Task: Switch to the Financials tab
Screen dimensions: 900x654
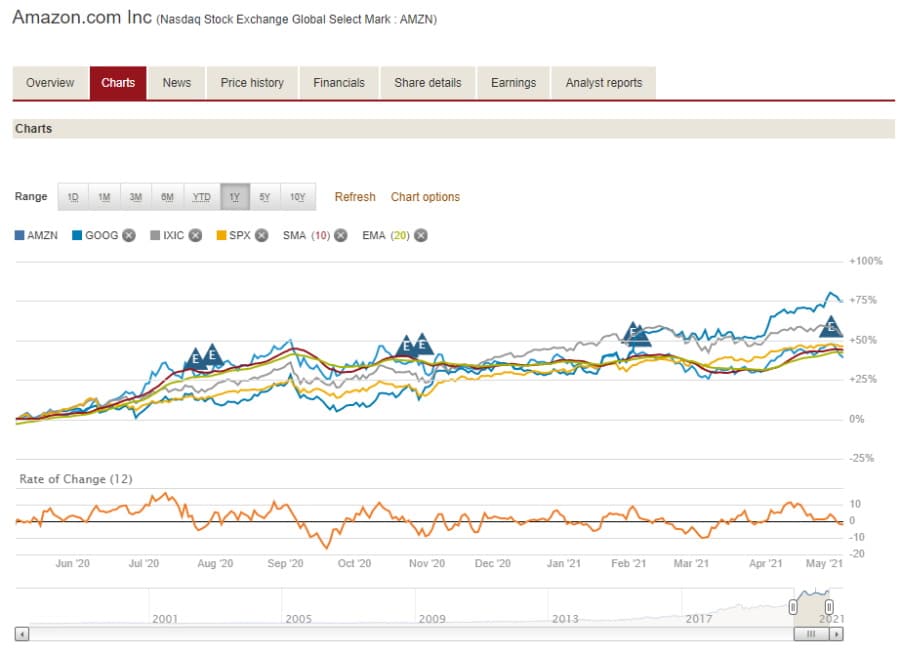Action: [340, 83]
